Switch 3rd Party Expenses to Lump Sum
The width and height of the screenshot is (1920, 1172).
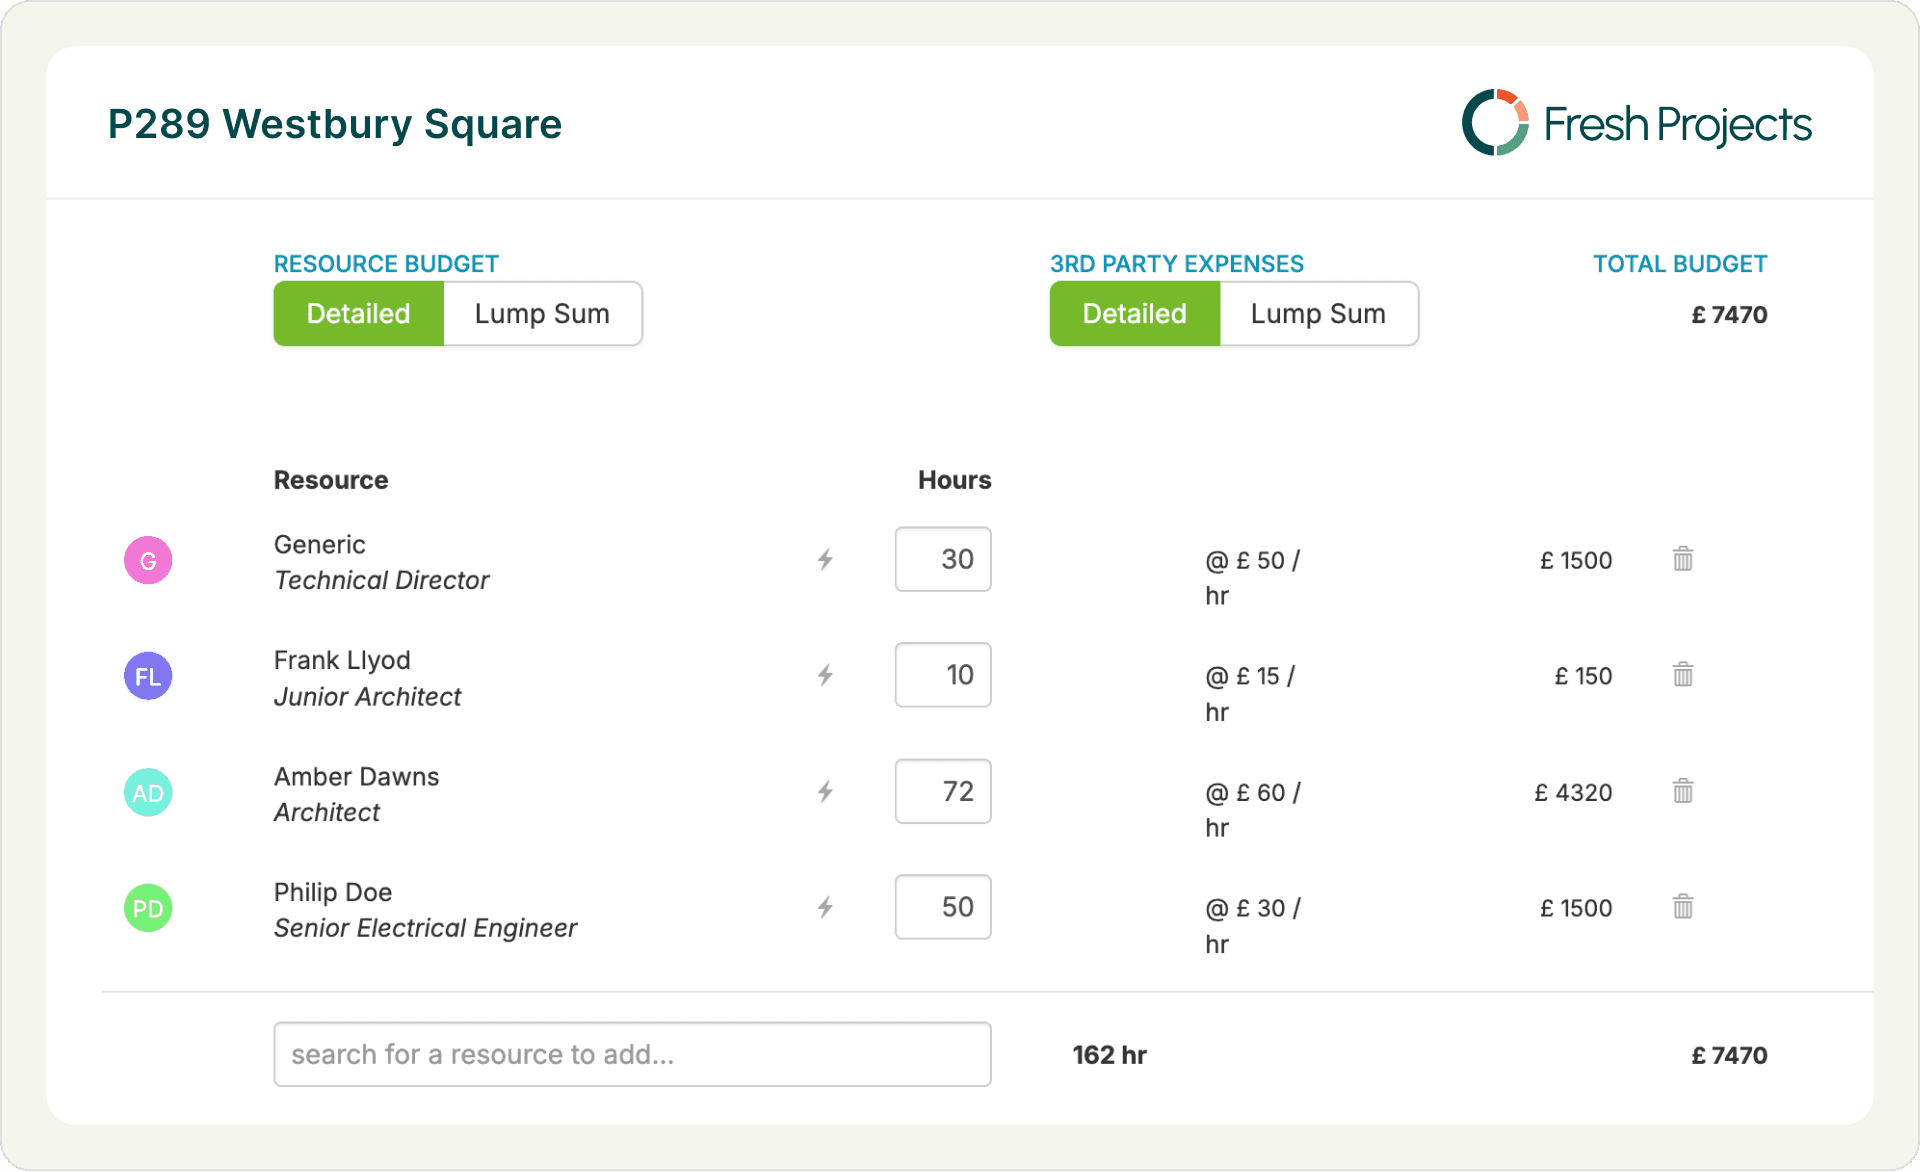click(1317, 314)
